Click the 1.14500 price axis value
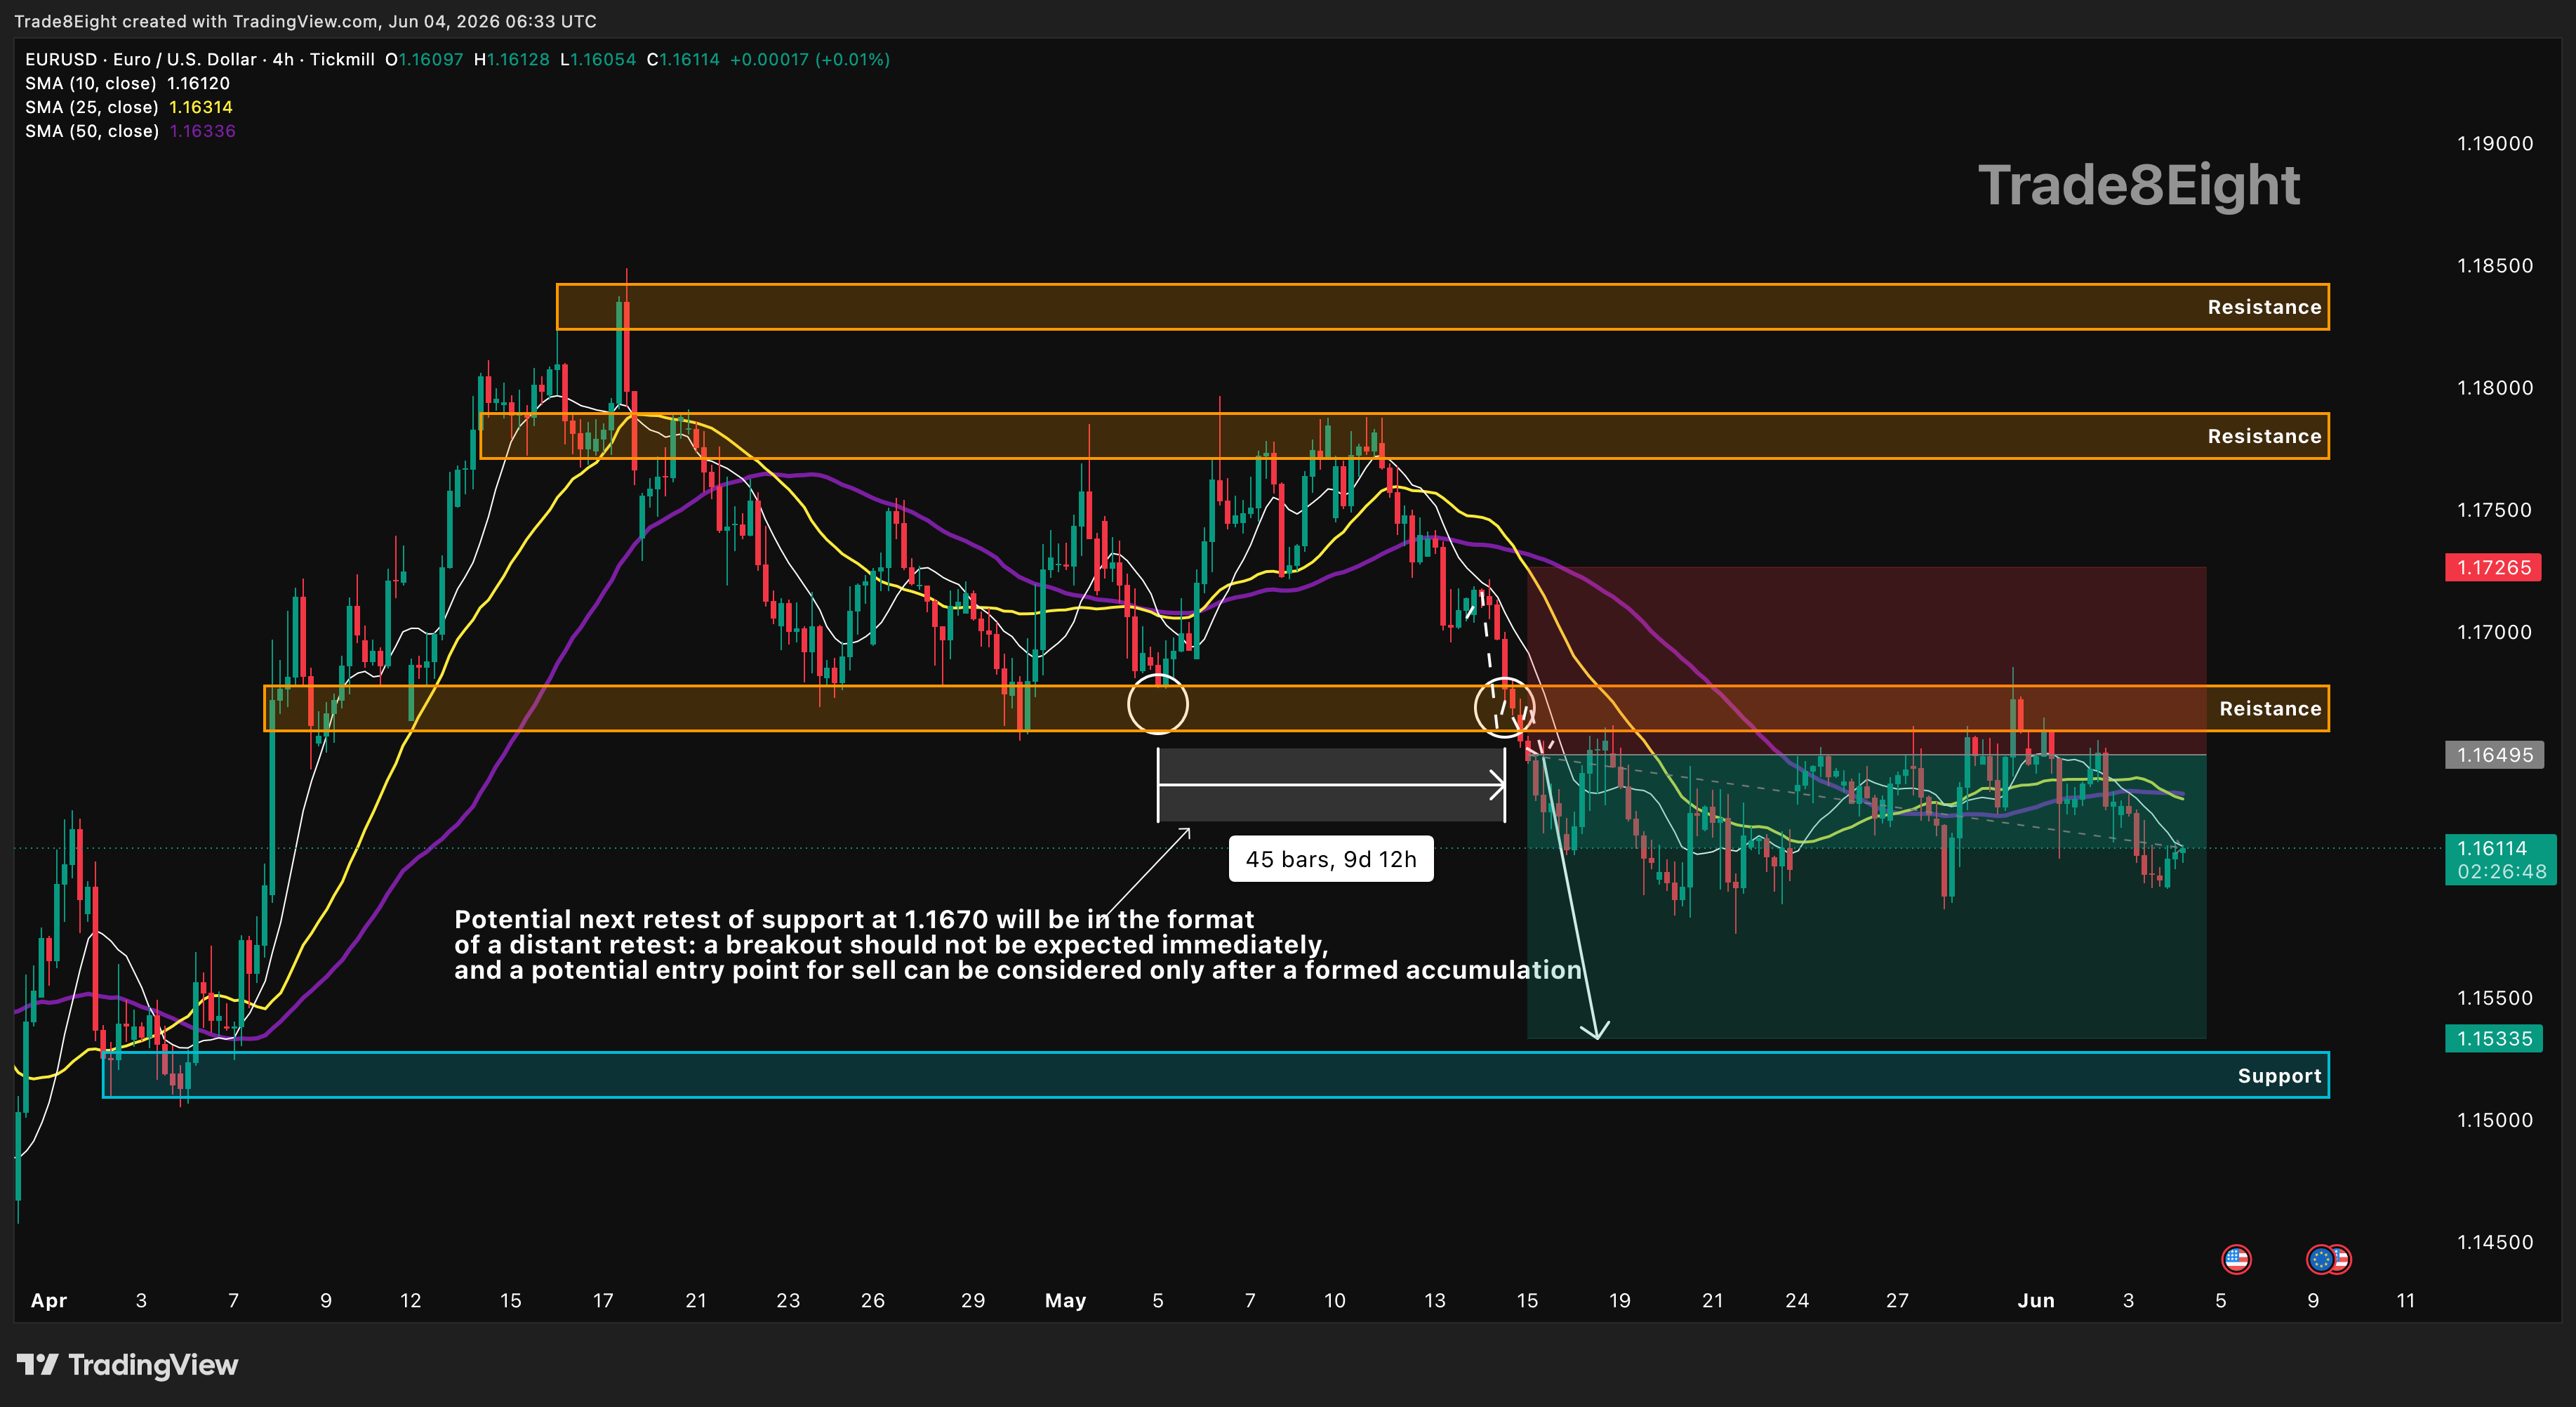2576x1407 pixels. click(x=2495, y=1242)
